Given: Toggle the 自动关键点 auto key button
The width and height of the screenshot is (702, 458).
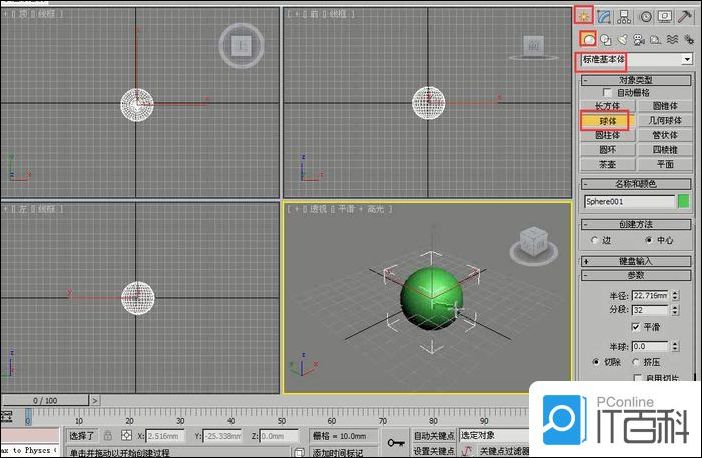Looking at the screenshot, I should tap(433, 435).
